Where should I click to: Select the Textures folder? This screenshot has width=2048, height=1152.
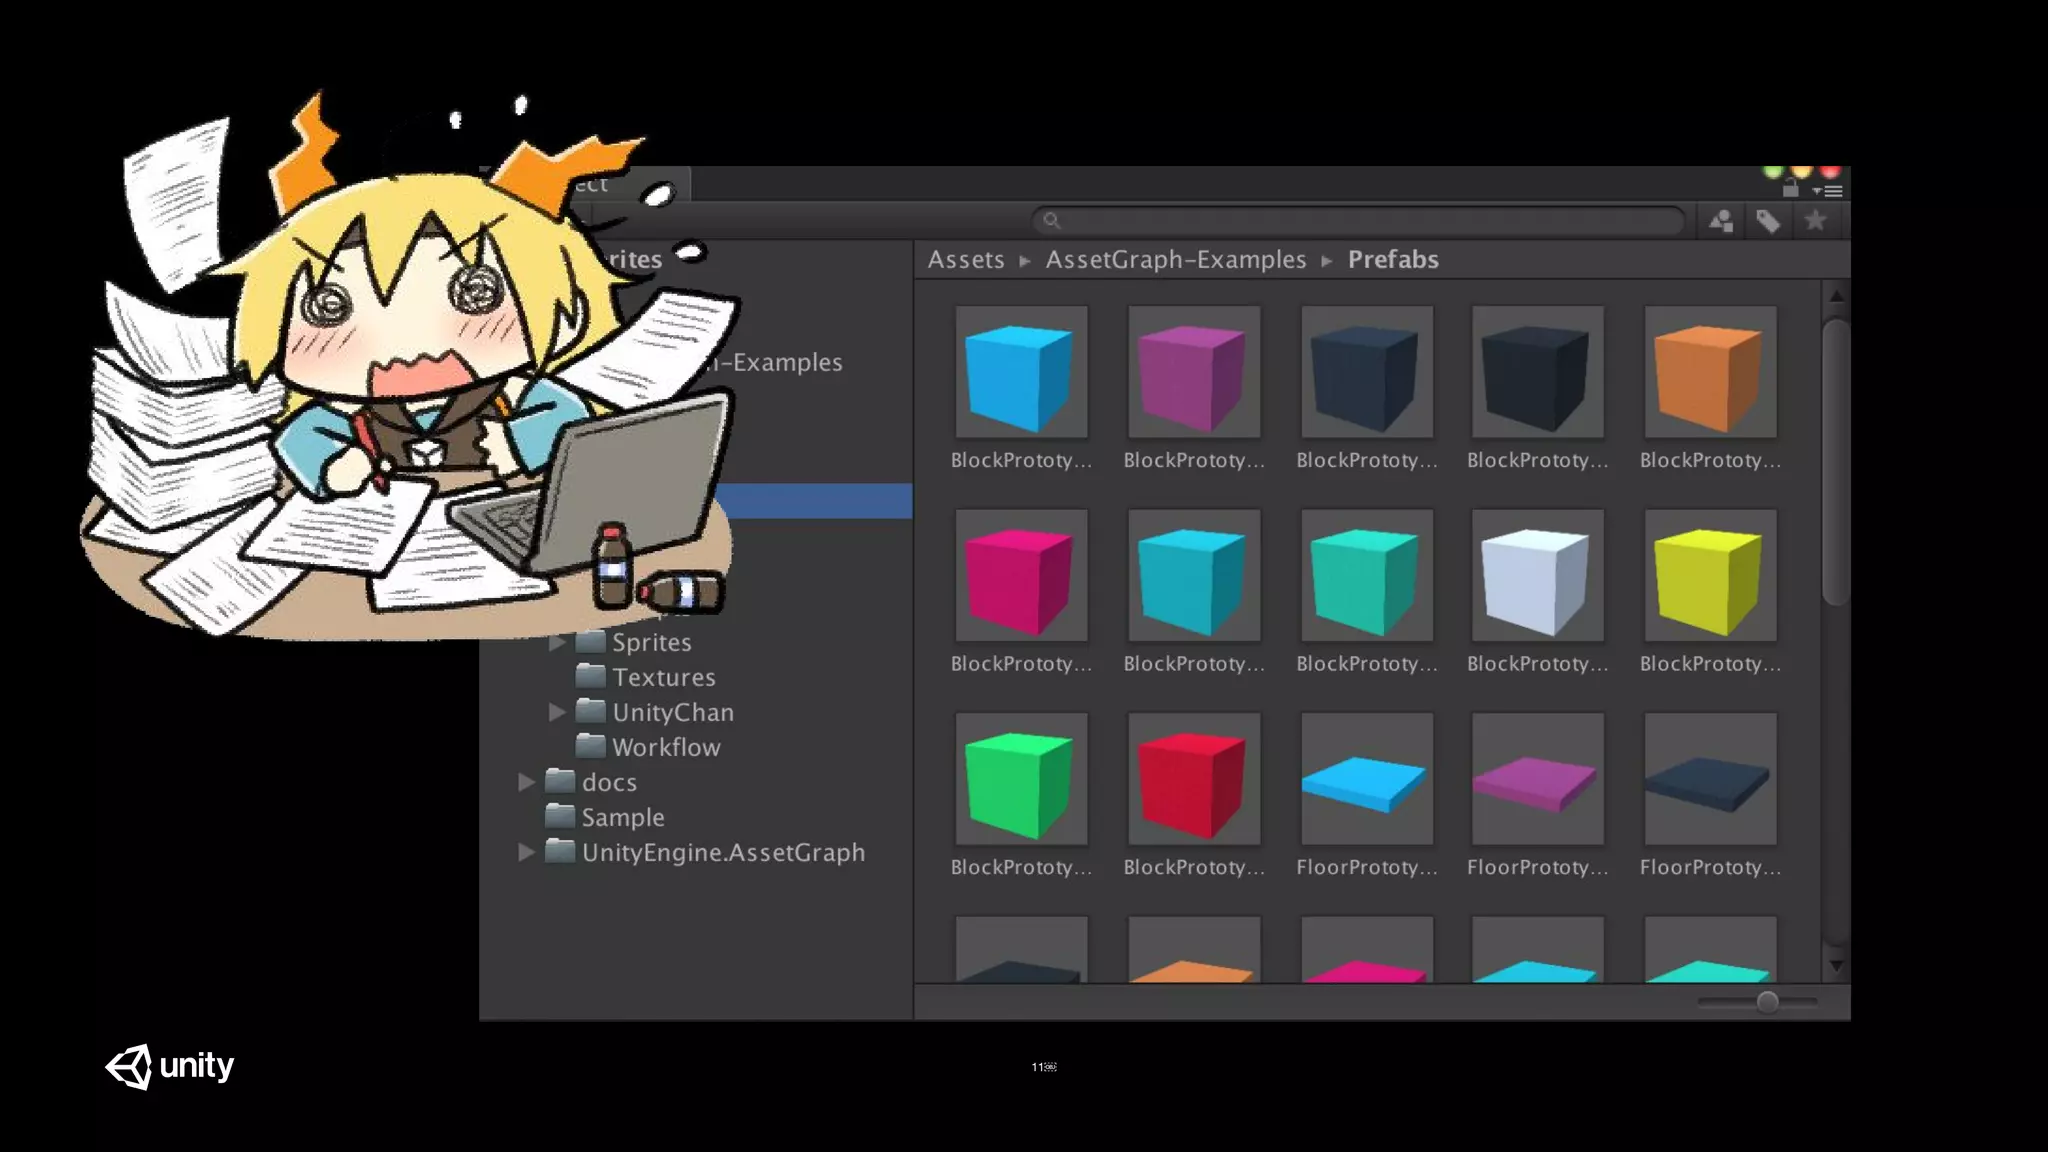[663, 677]
